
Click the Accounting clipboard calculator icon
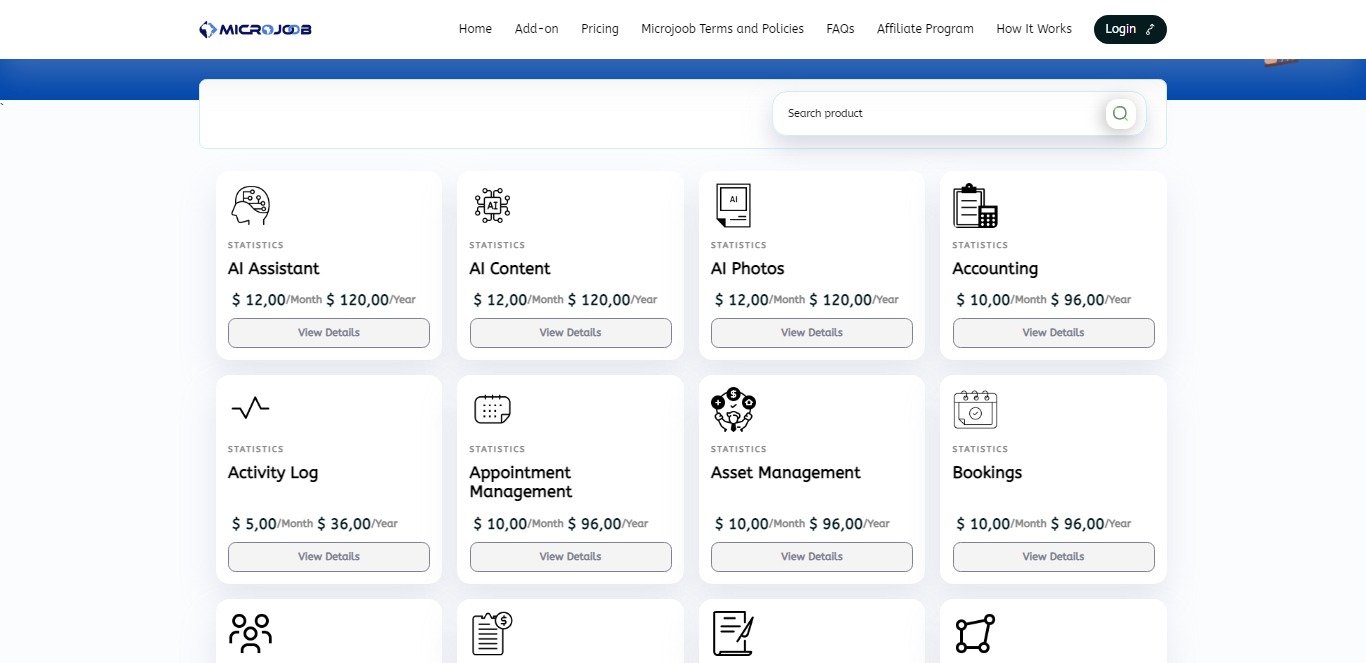coord(975,205)
